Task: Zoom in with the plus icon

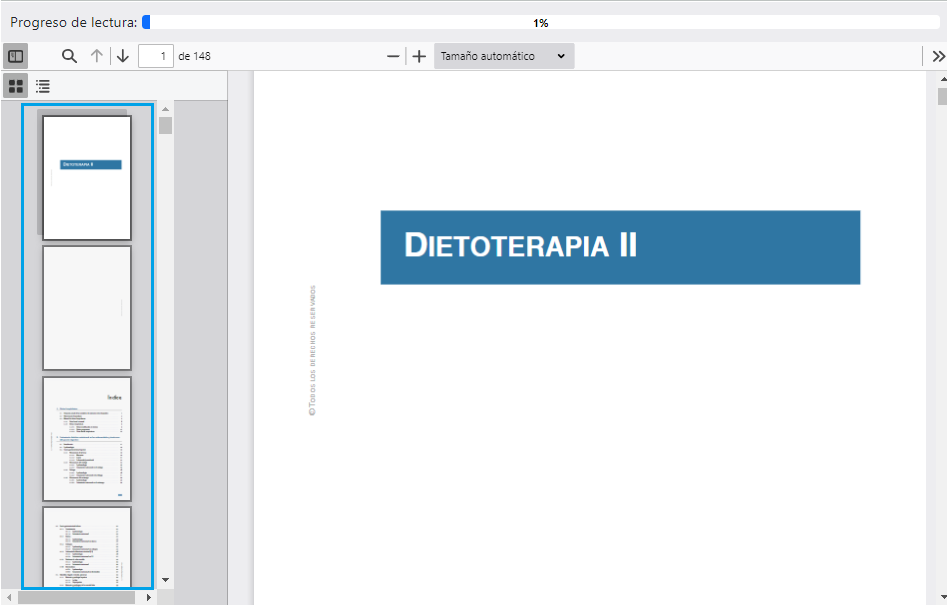Action: click(x=419, y=56)
